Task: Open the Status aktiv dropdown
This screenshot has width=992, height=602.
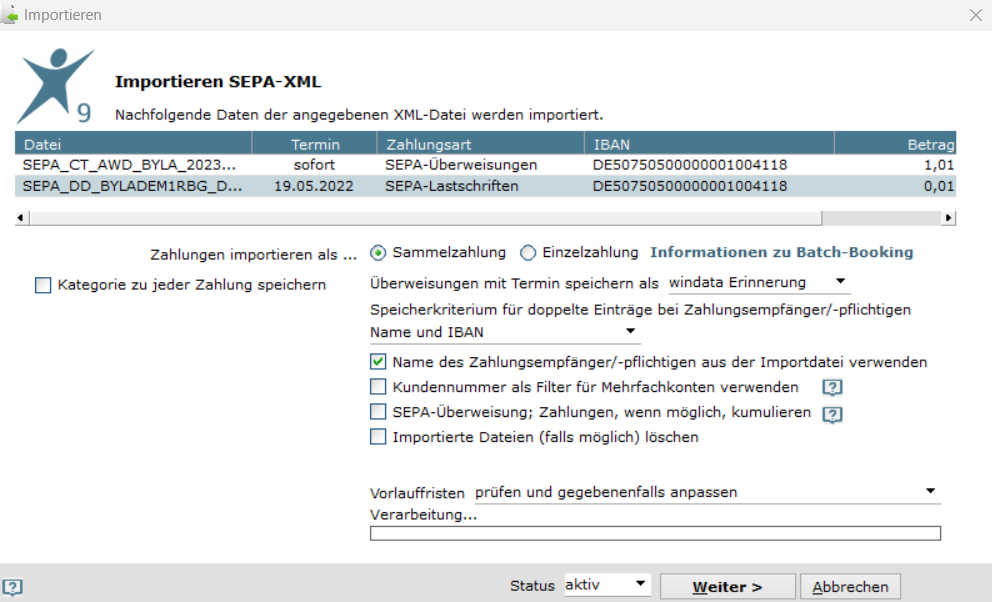Action: click(x=606, y=585)
